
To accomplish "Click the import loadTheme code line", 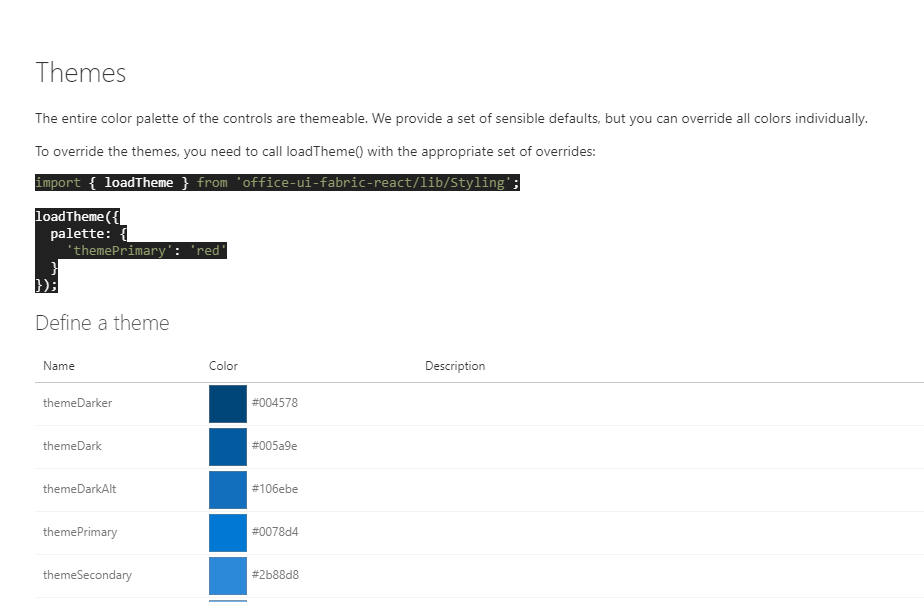I will pos(278,183).
